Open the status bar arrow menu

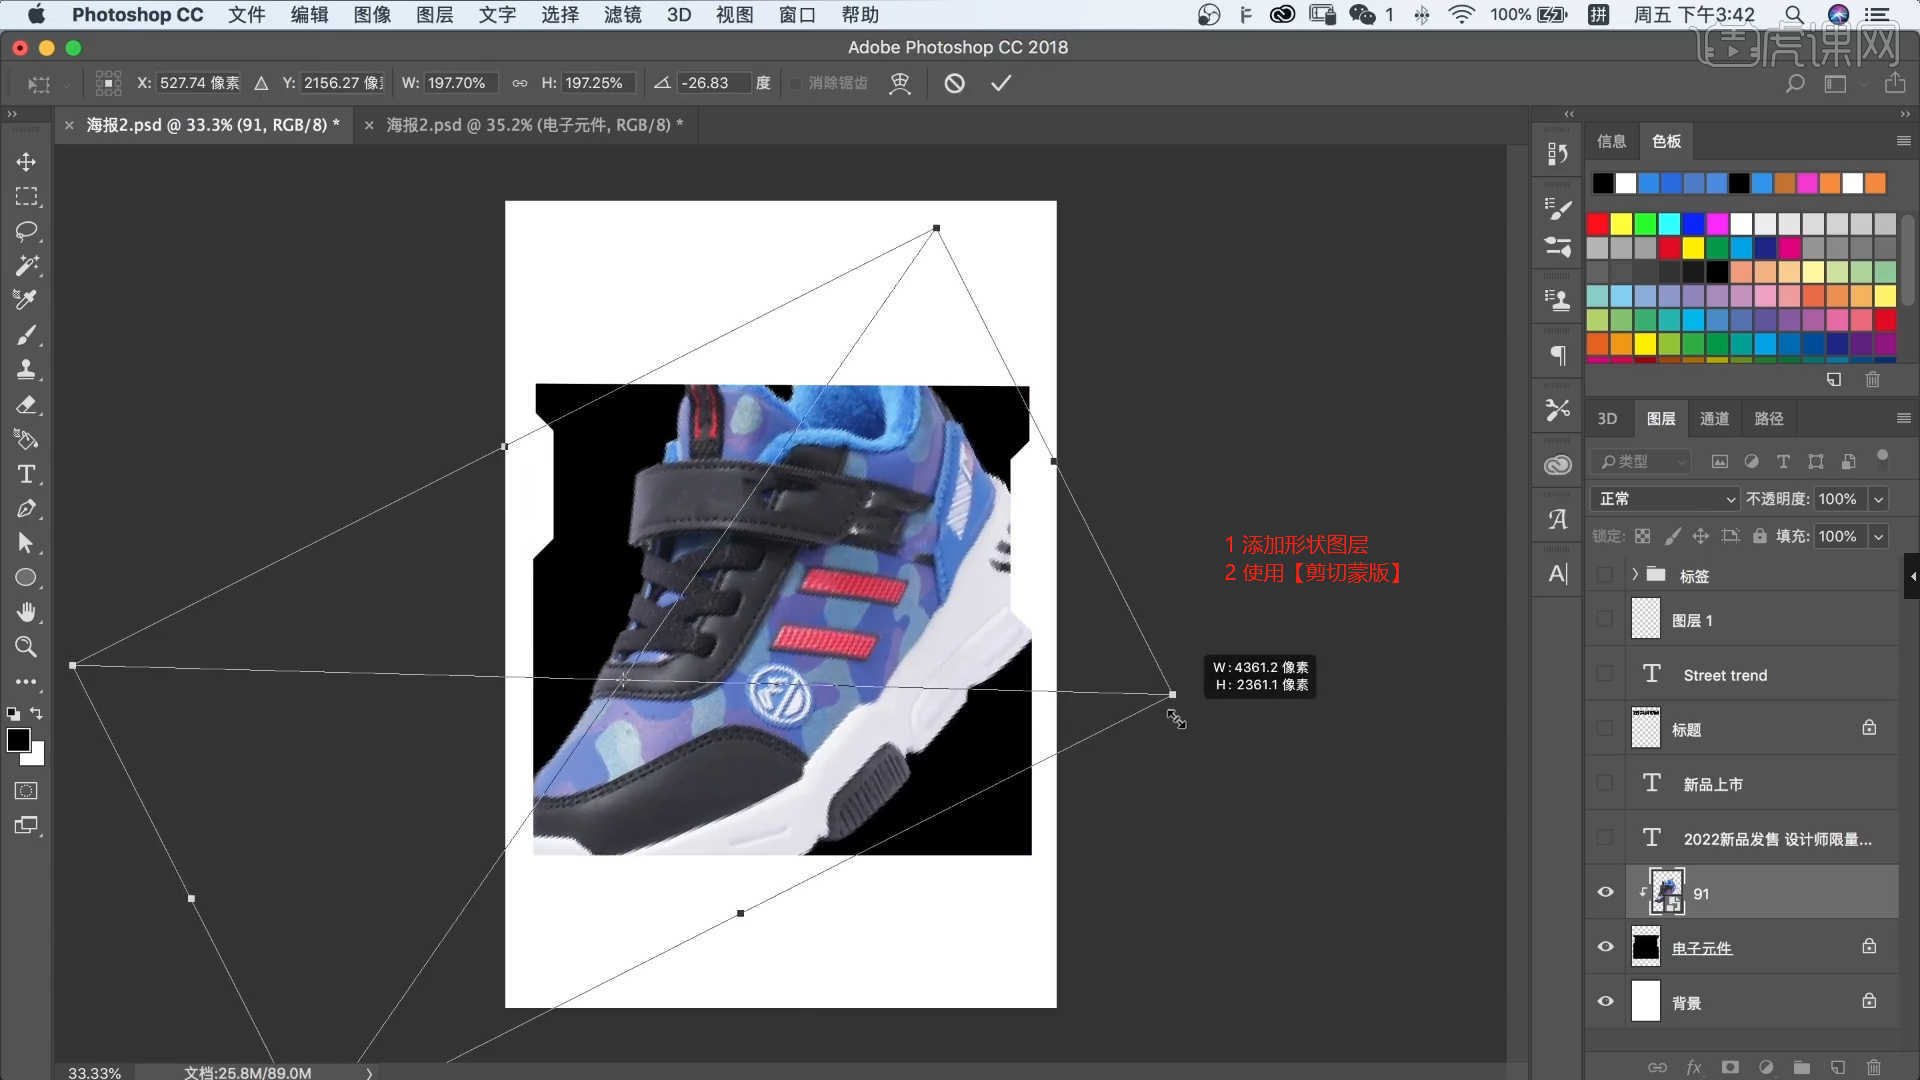(x=369, y=1073)
